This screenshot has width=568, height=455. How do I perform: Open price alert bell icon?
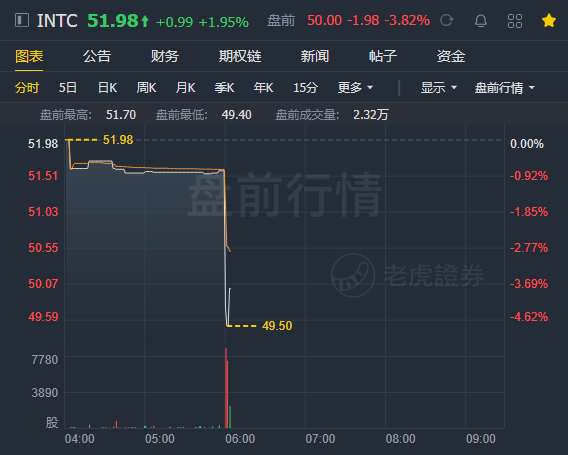click(481, 21)
